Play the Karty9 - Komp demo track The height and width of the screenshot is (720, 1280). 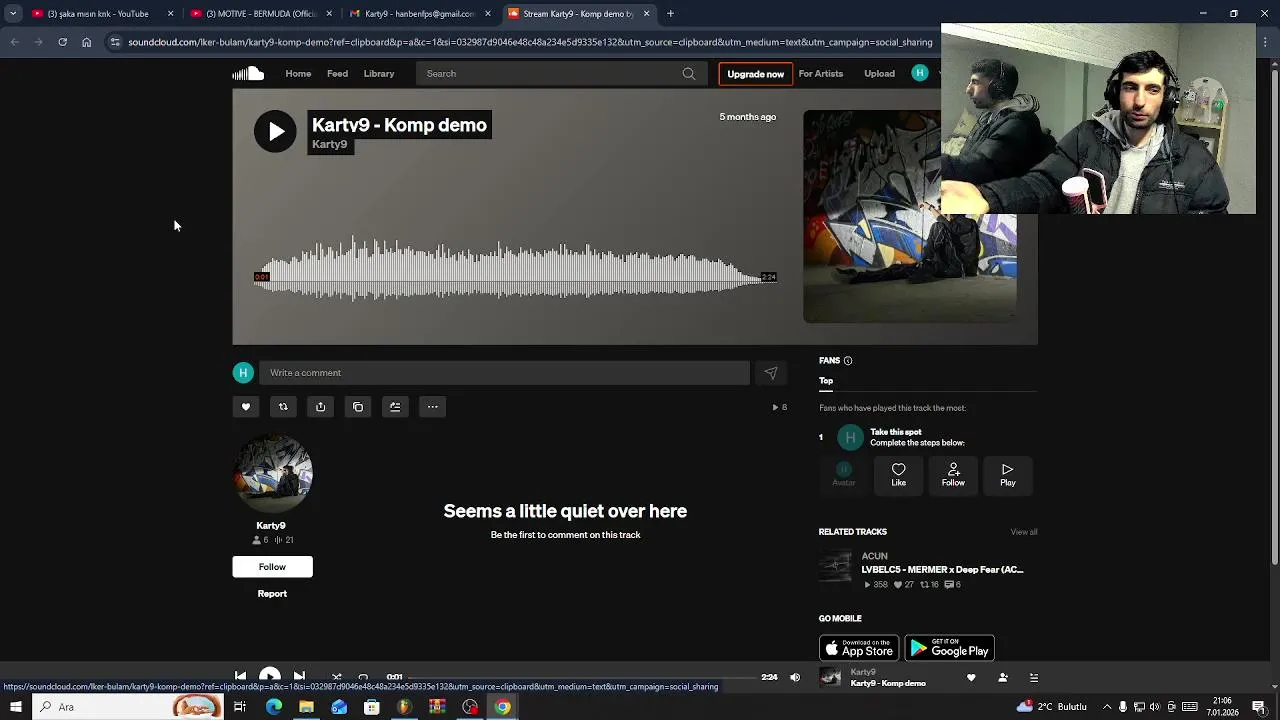click(x=275, y=131)
